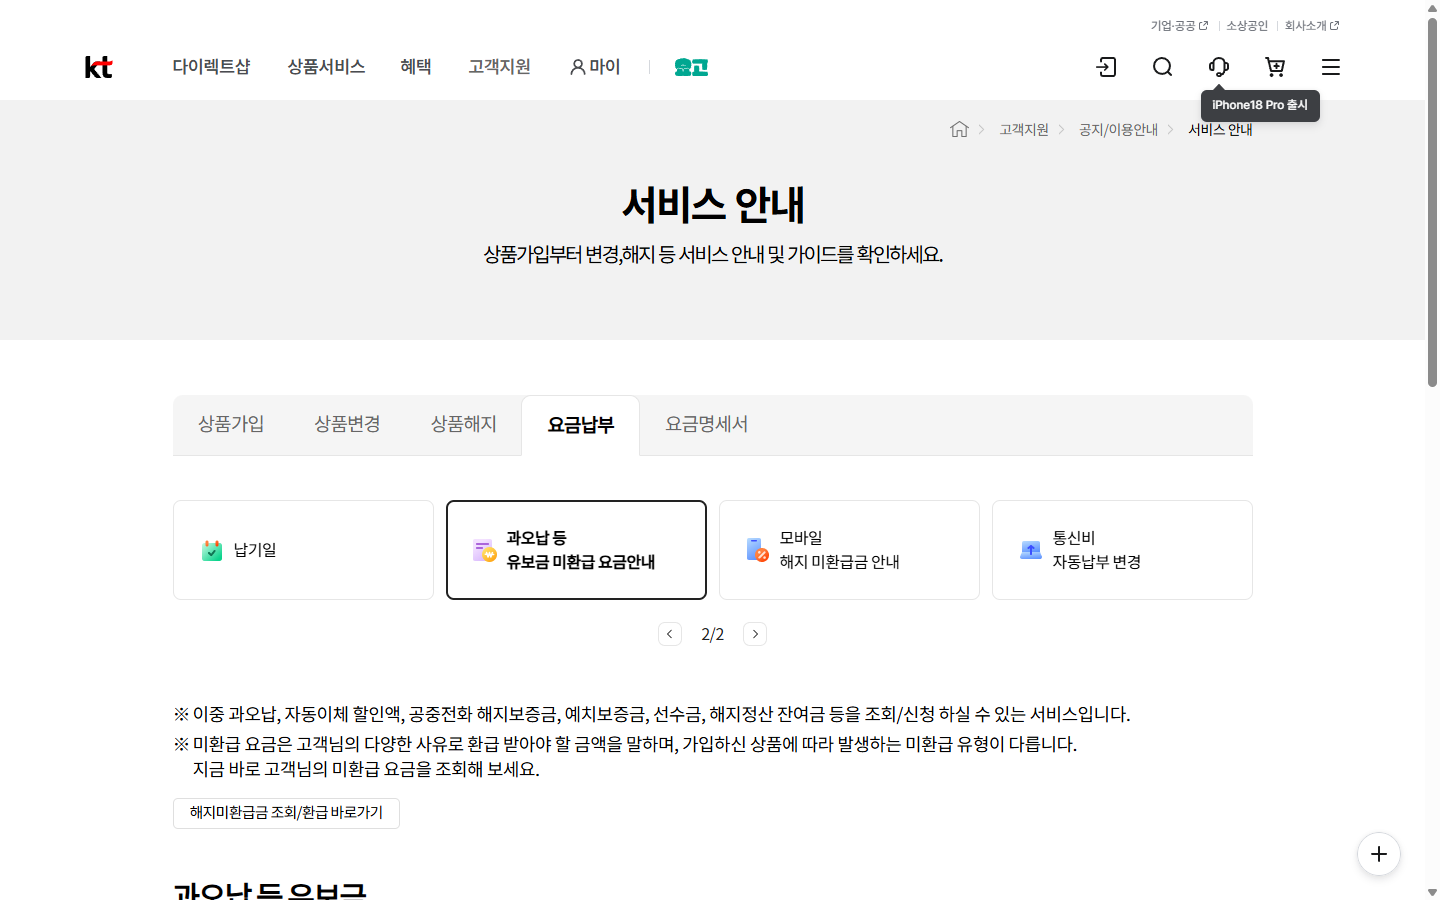Select 통신비 자동납부 변경 card text
This screenshot has width=1440, height=900.
pos(1097,550)
